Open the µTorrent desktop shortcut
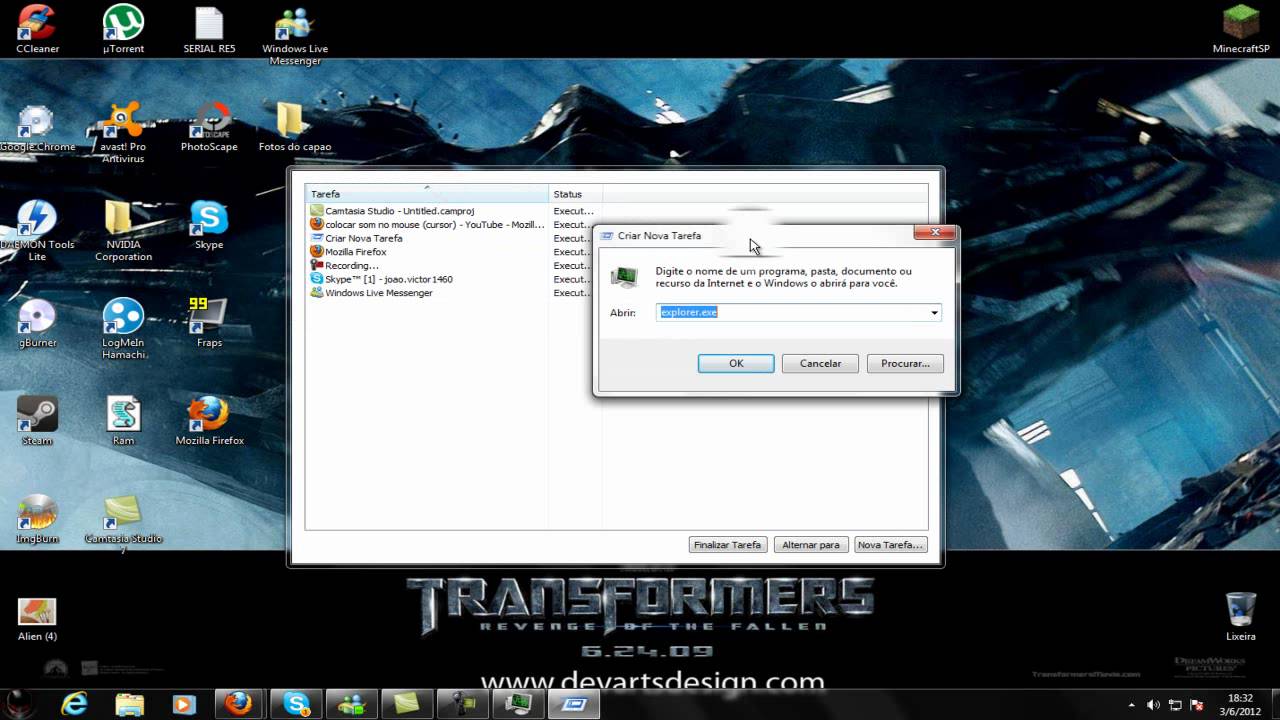Screen dimensions: 1280x720 123,30
